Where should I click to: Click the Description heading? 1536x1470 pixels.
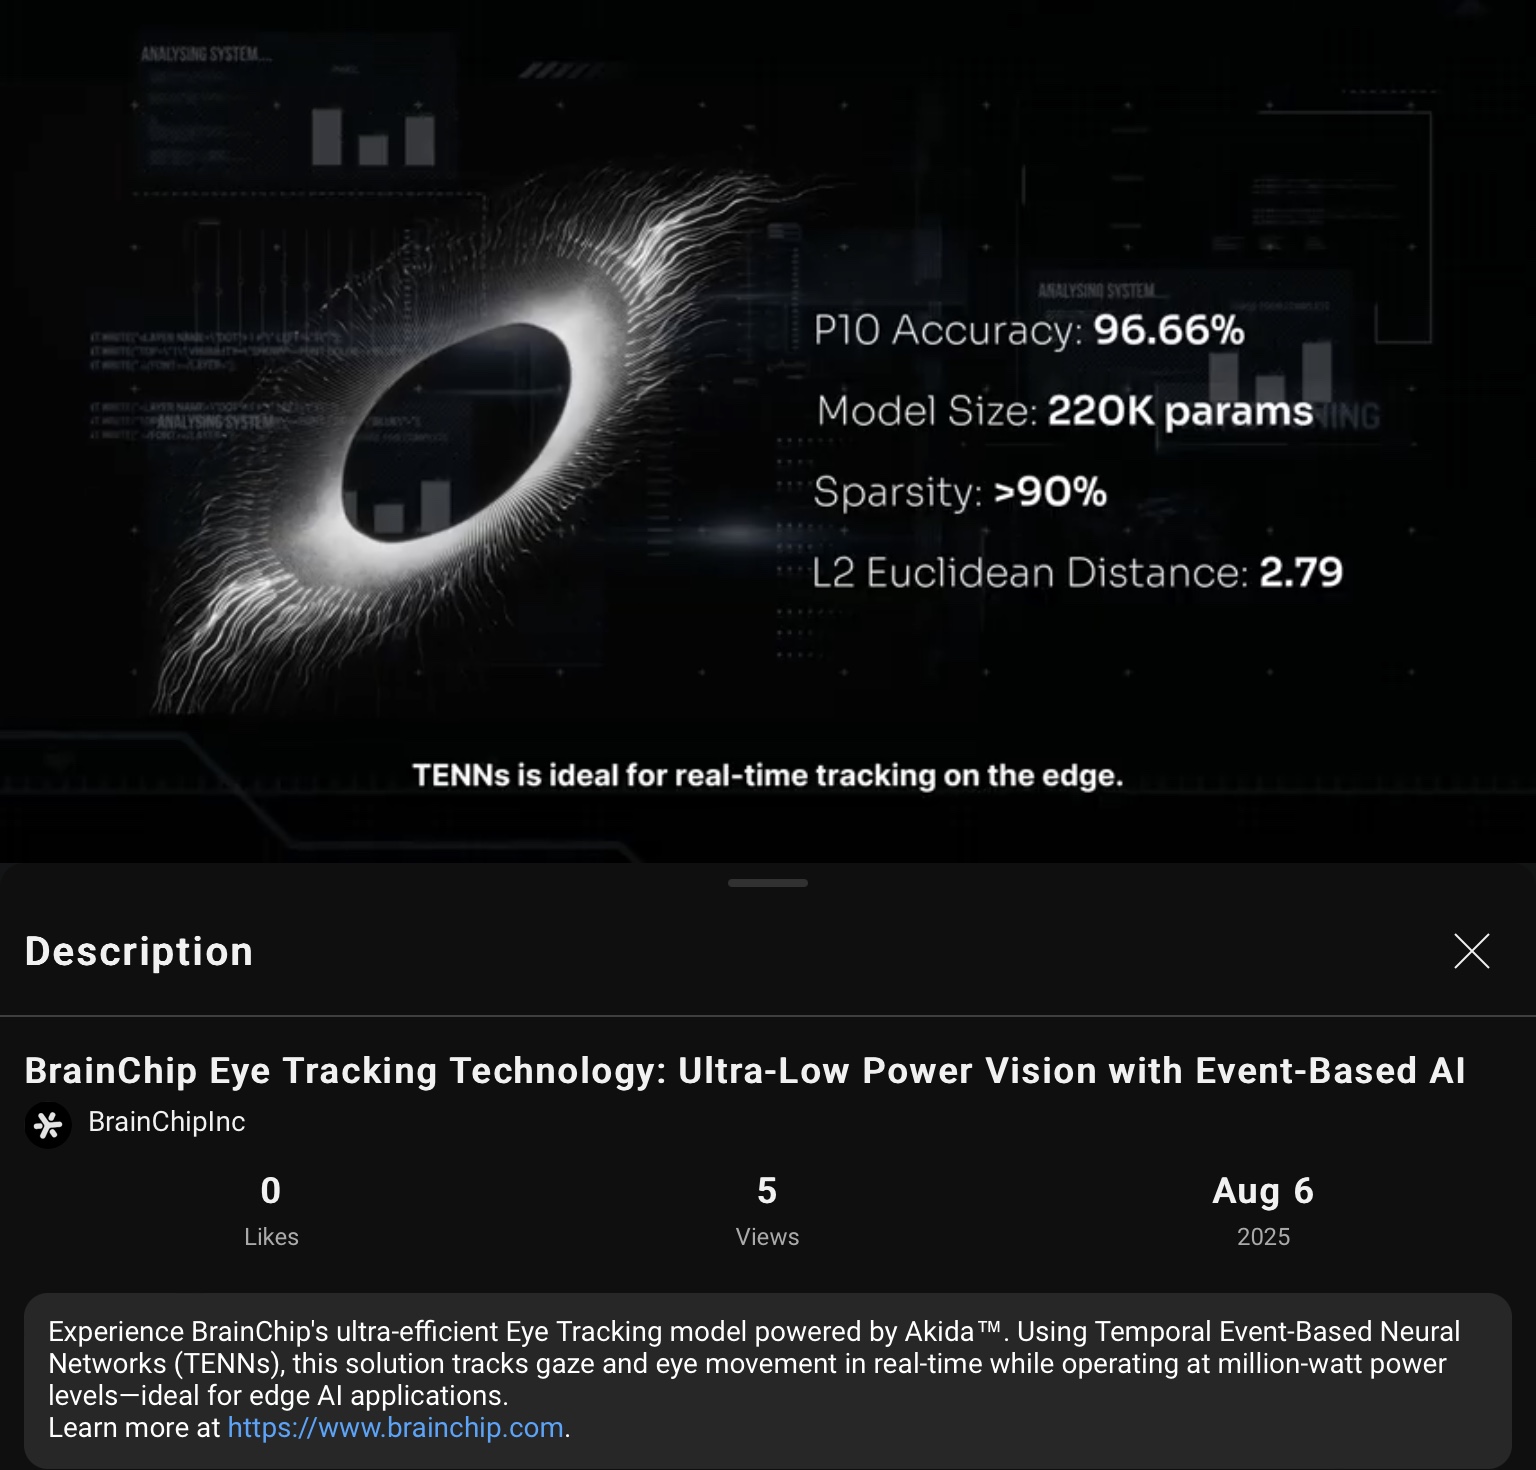point(139,951)
